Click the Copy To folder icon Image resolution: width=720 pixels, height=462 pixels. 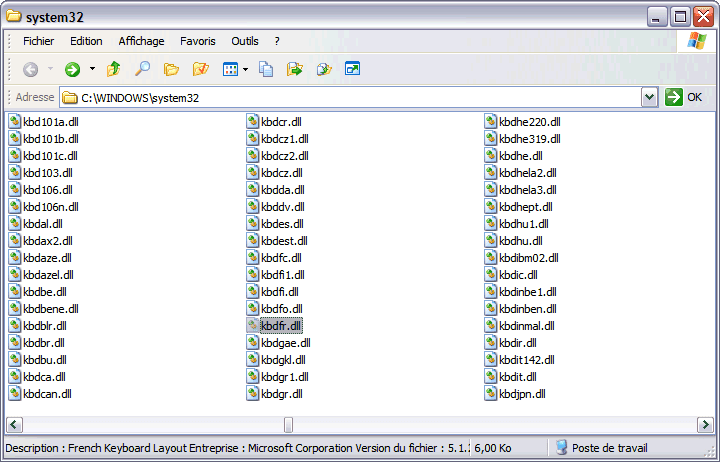tap(324, 69)
